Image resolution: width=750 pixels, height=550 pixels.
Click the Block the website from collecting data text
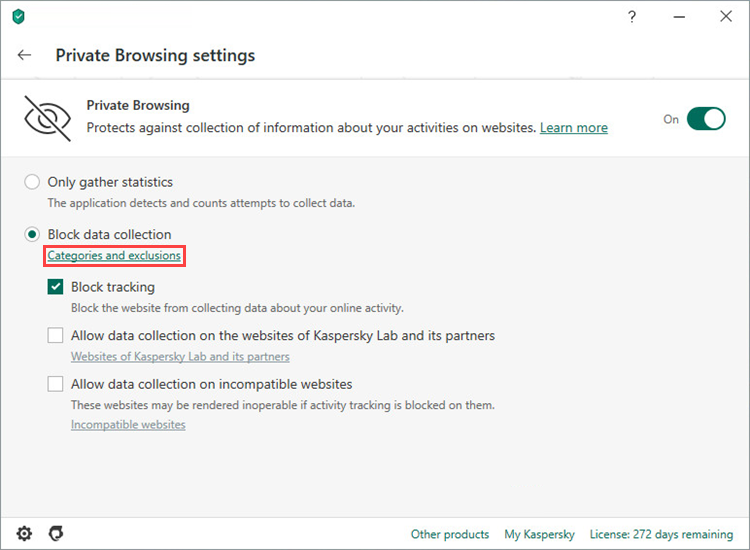click(237, 308)
